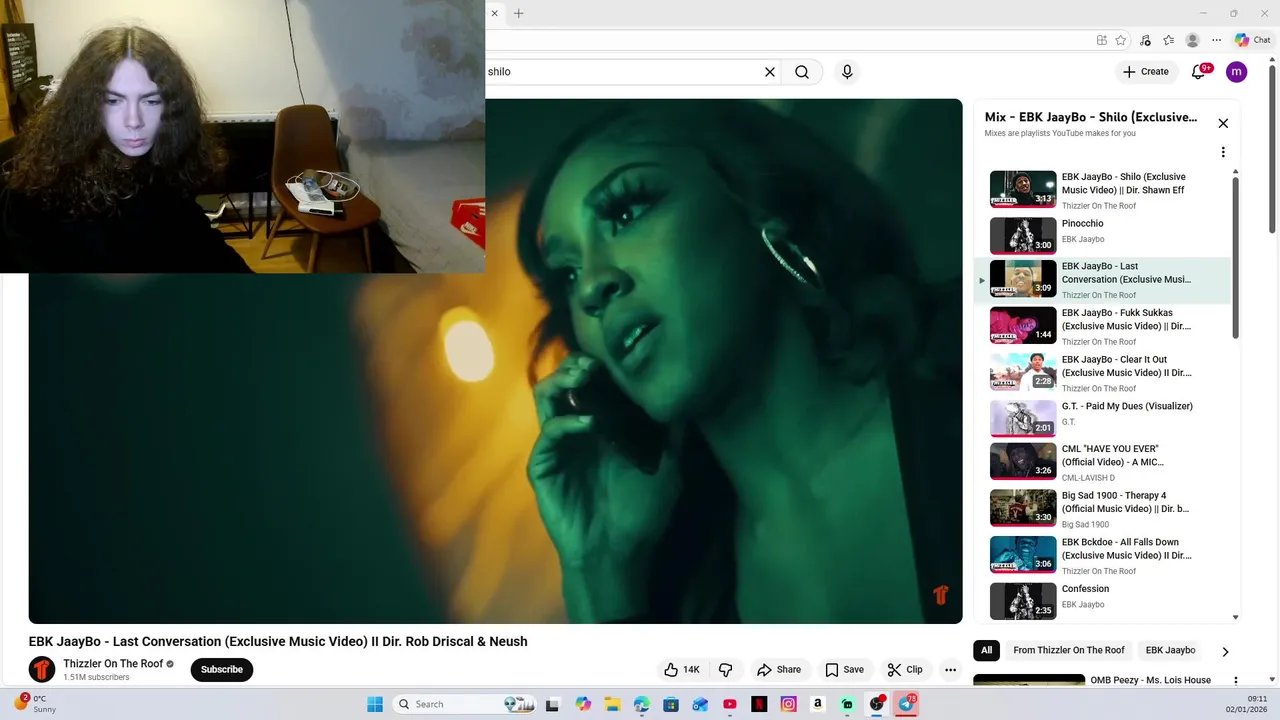The width and height of the screenshot is (1280, 720).
Task: Play 'EBK JaayBo - Fukk Sukkas' in the mix
Action: click(1103, 326)
